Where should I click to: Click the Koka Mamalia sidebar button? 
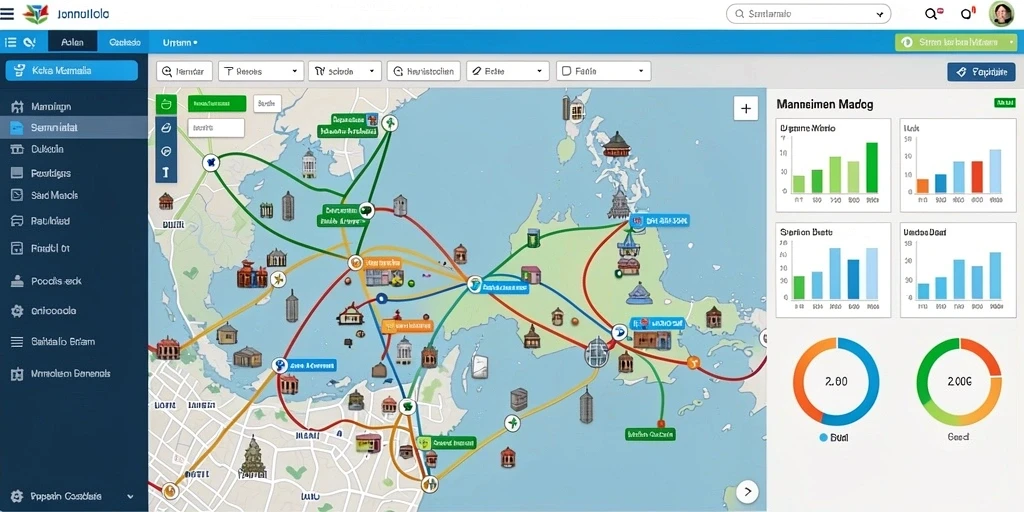(x=72, y=71)
